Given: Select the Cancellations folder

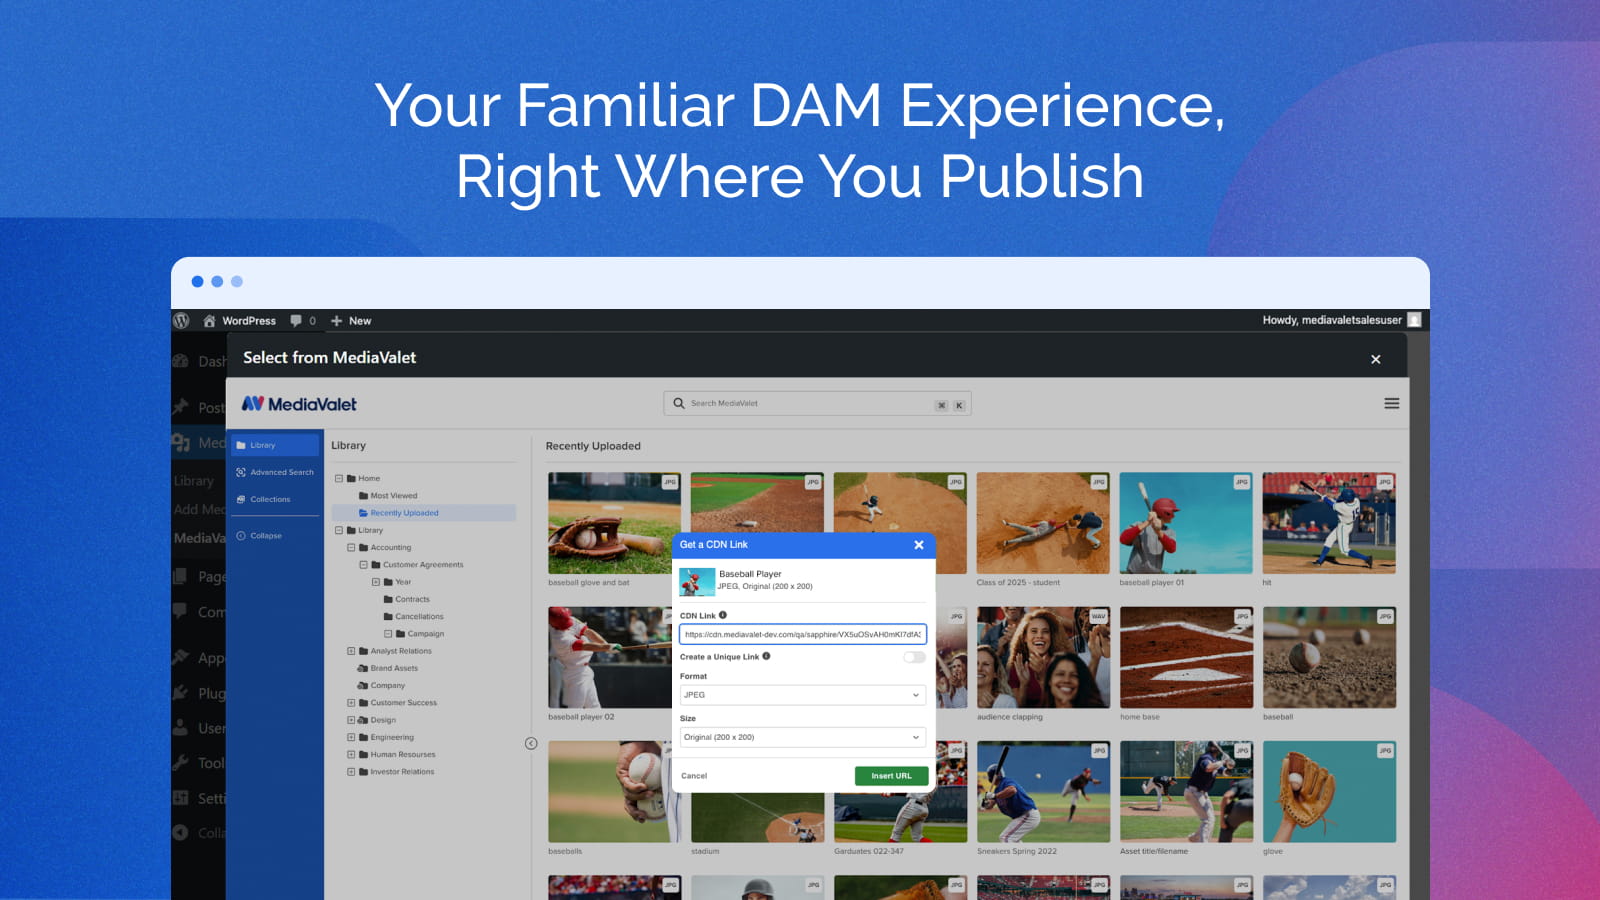Looking at the screenshot, I should pos(413,617).
